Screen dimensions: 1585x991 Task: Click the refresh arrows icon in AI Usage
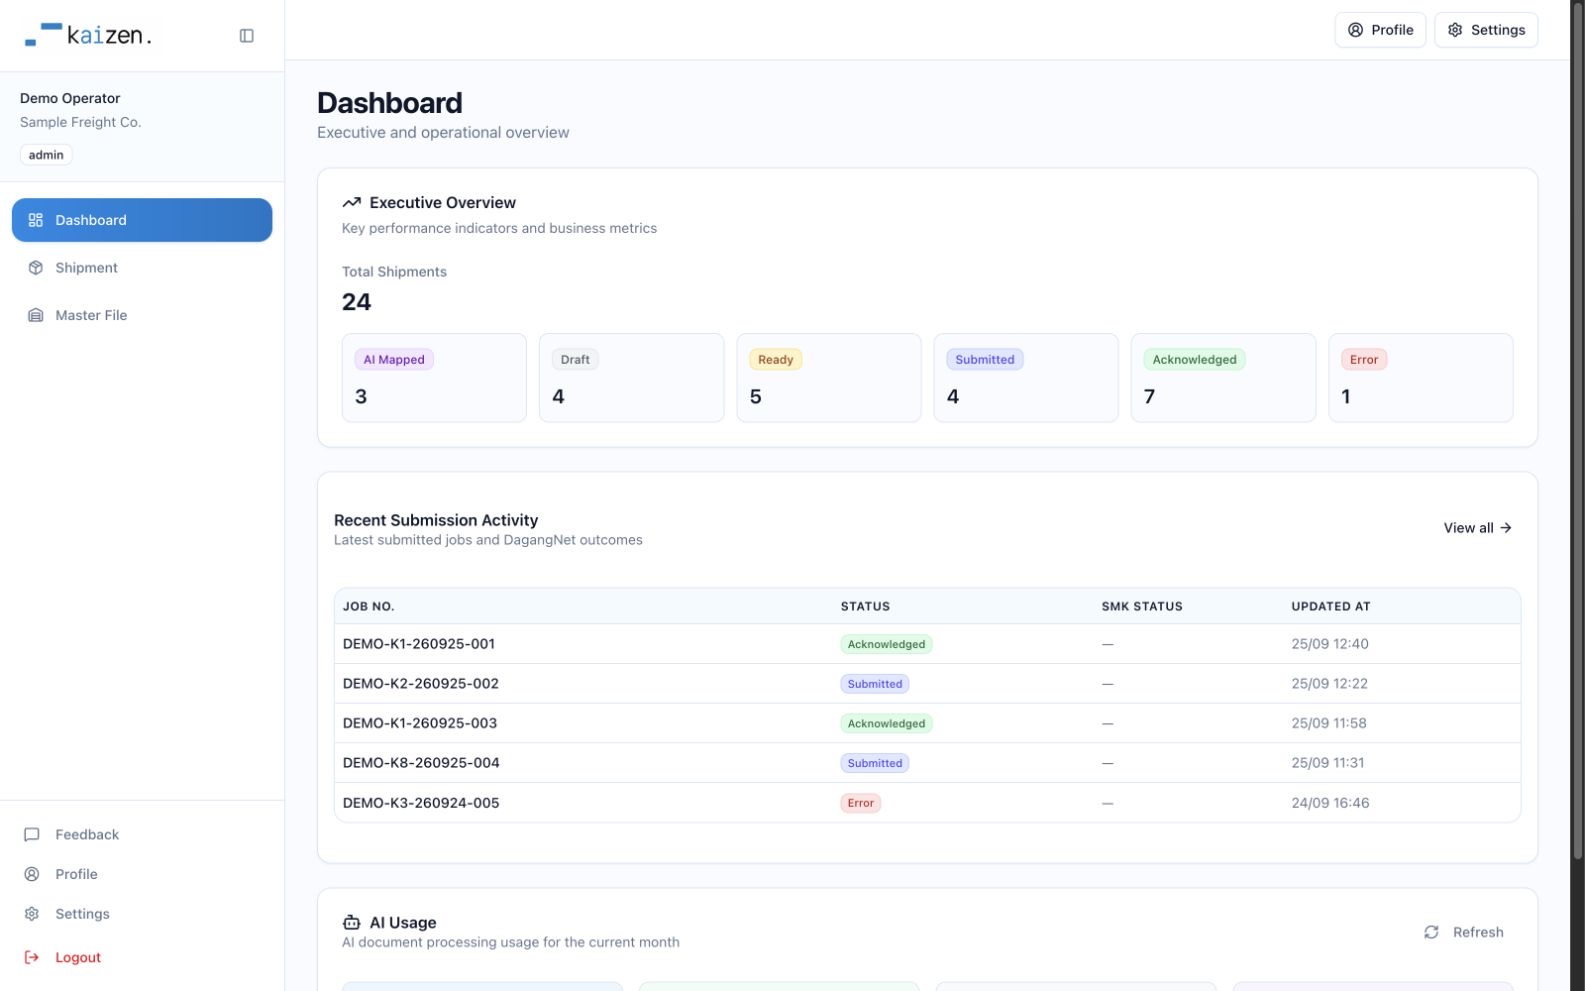pyautogui.click(x=1431, y=932)
